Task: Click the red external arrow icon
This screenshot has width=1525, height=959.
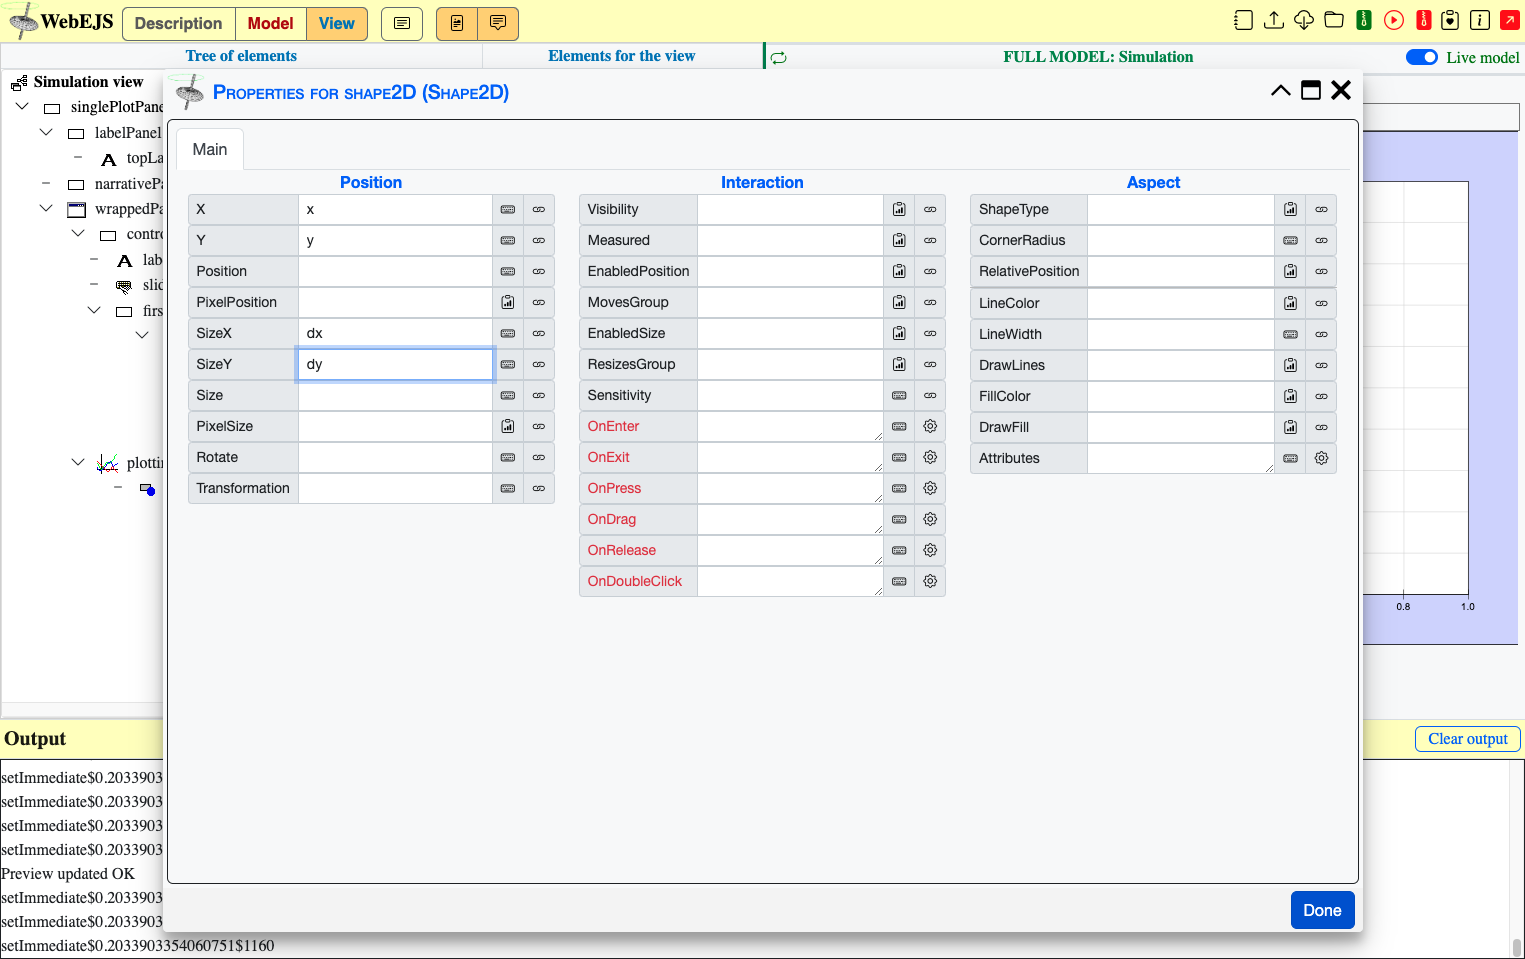Action: click(x=1510, y=20)
